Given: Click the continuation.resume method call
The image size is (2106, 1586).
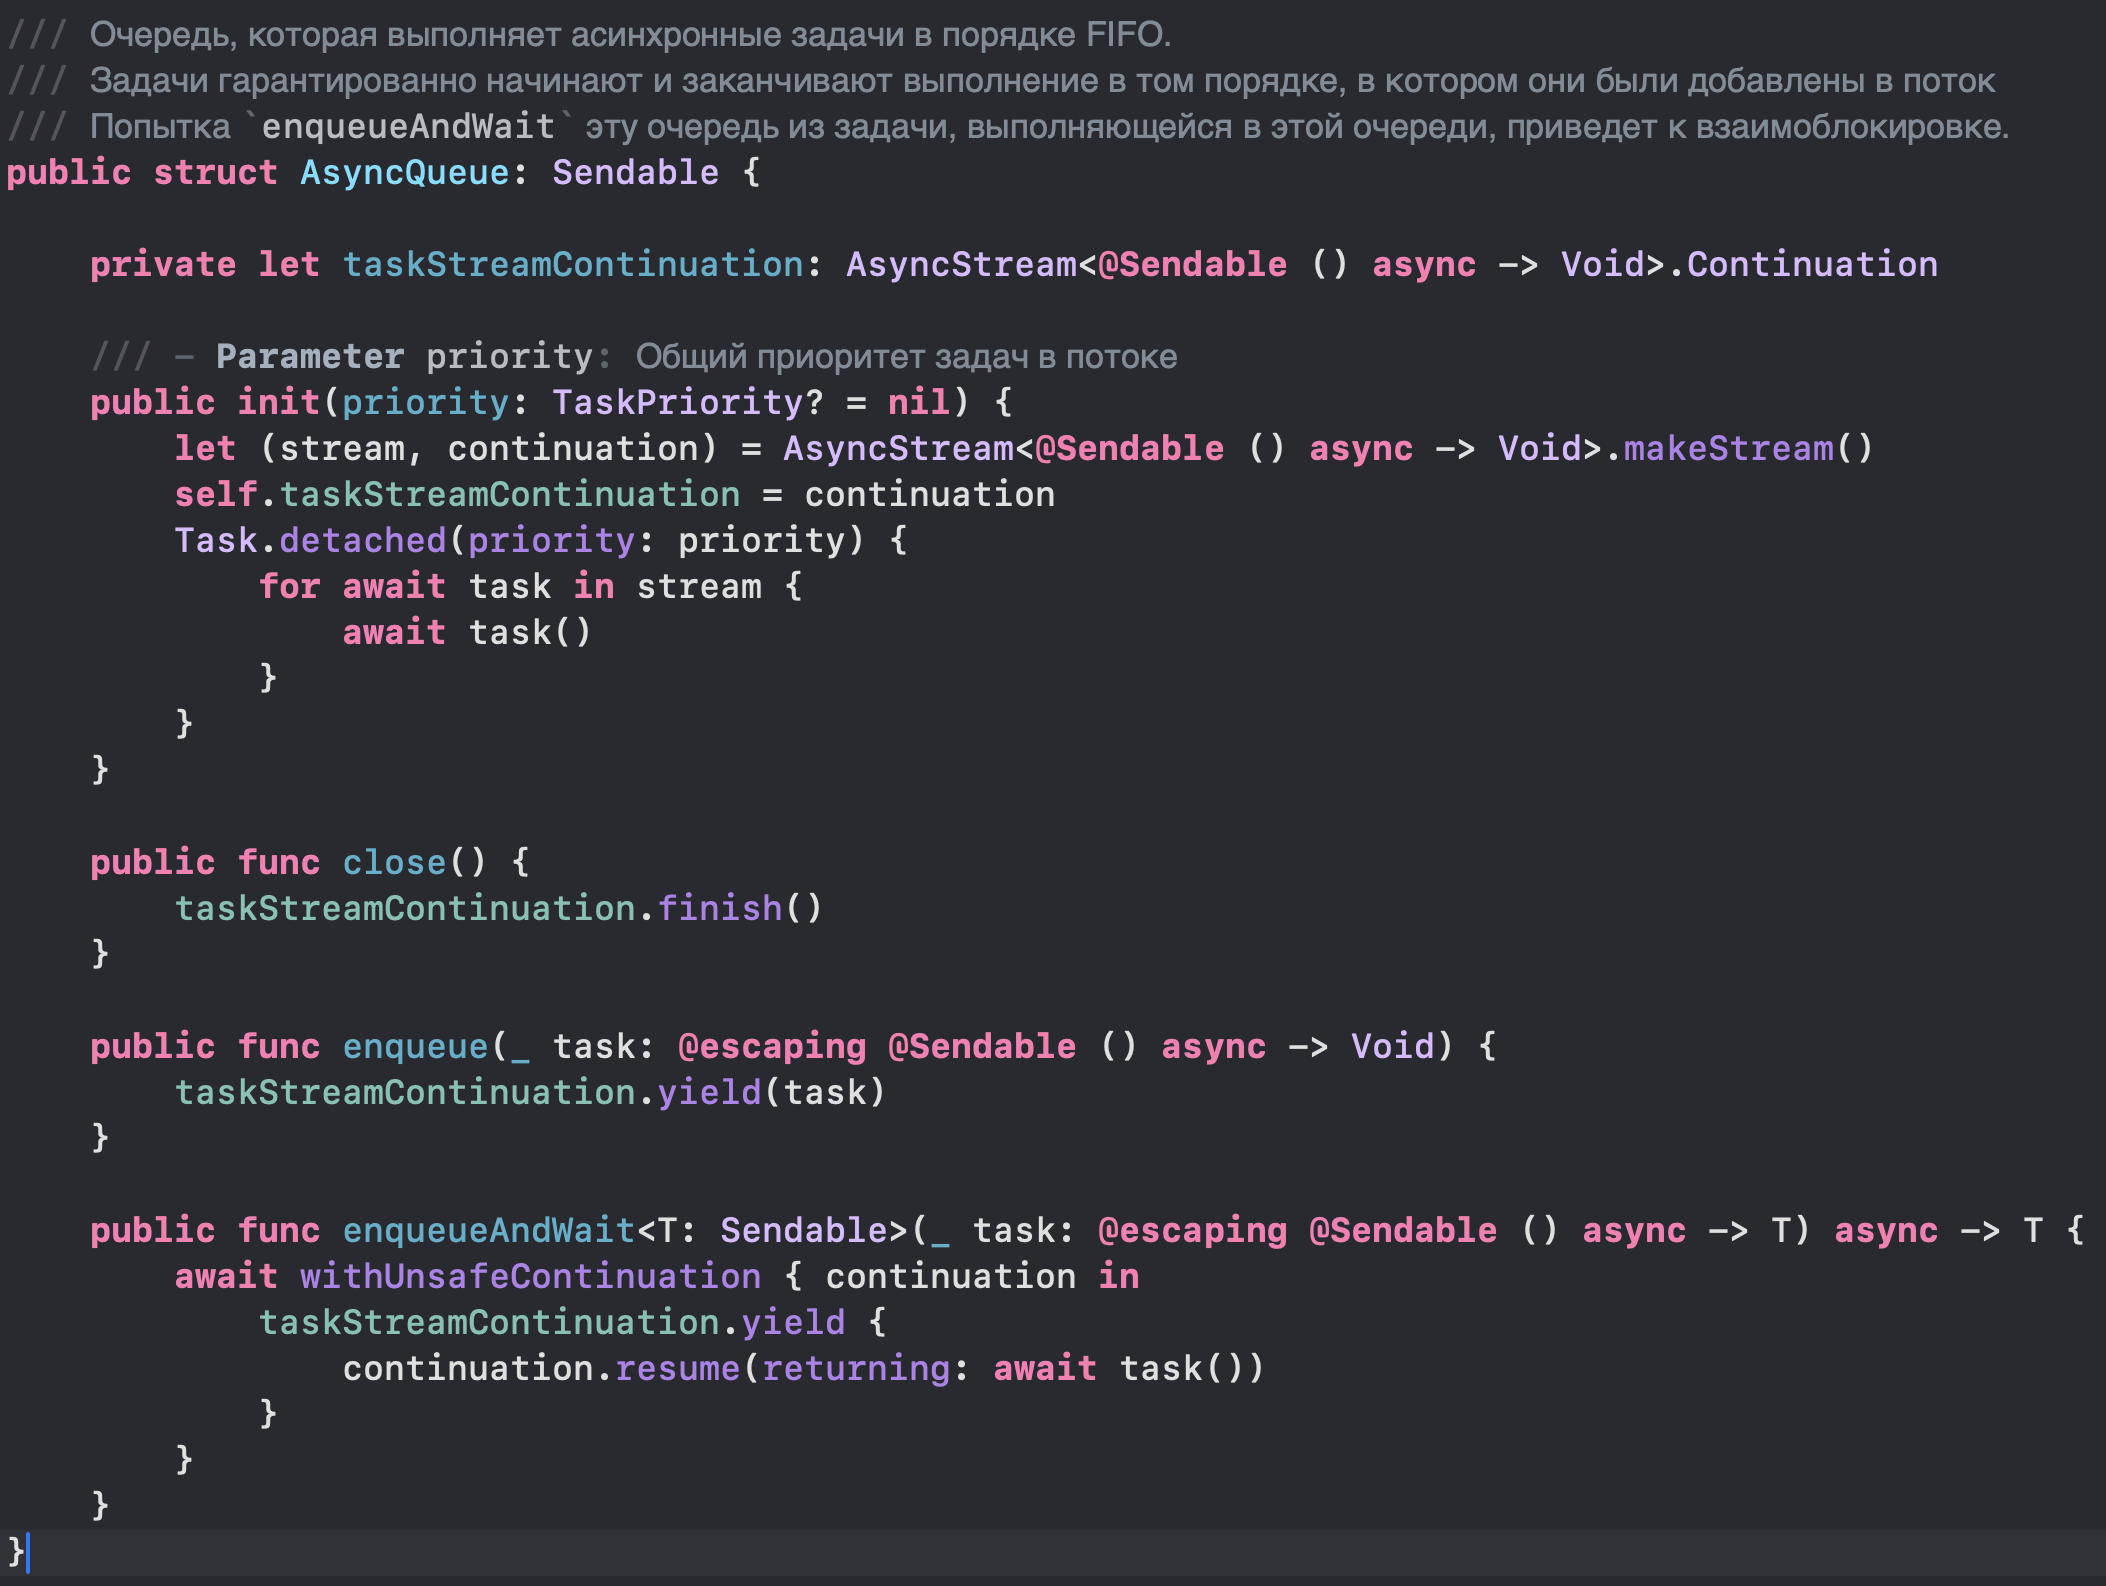Looking at the screenshot, I should (x=677, y=1369).
